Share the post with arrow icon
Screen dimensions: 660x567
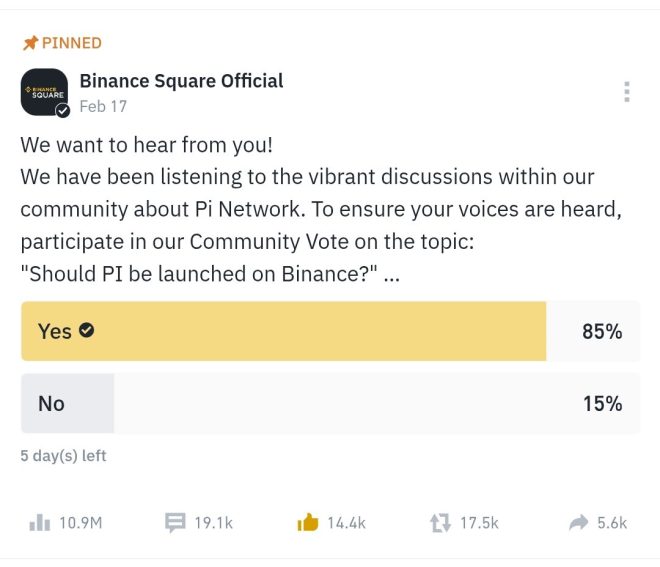[x=578, y=522]
